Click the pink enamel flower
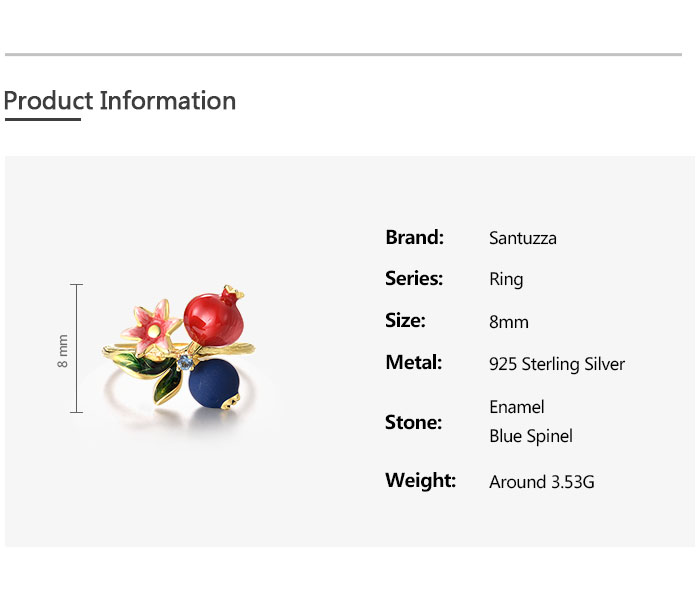The height and width of the screenshot is (607, 700). click(152, 323)
